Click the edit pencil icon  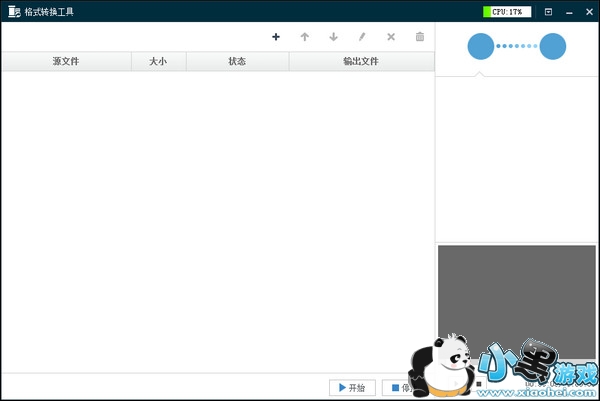pos(362,37)
